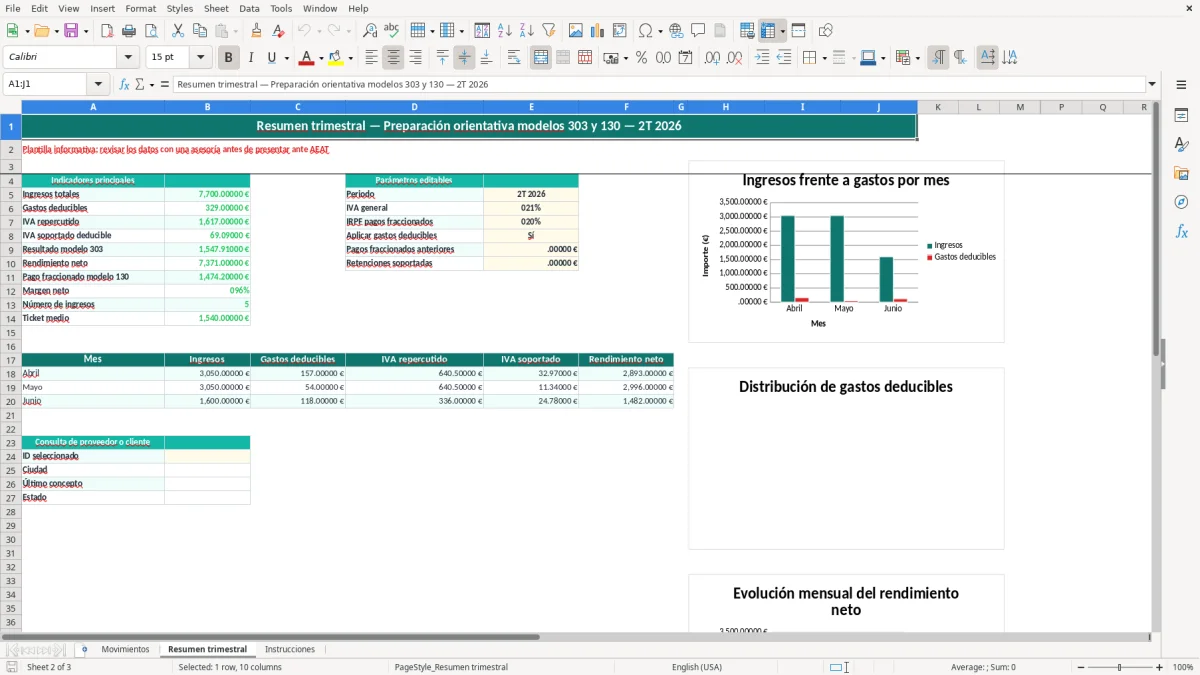Open the Format menu
The image size is (1200, 675).
[140, 8]
